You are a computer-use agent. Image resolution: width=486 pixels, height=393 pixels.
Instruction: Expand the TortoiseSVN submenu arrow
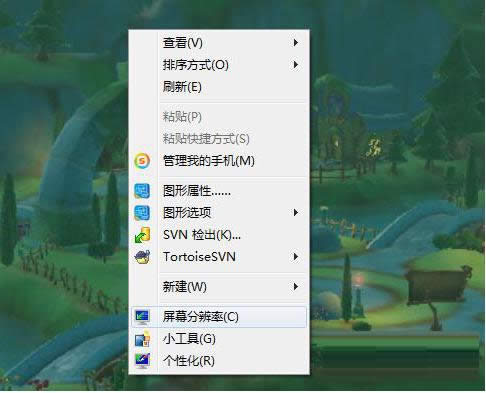coord(295,257)
